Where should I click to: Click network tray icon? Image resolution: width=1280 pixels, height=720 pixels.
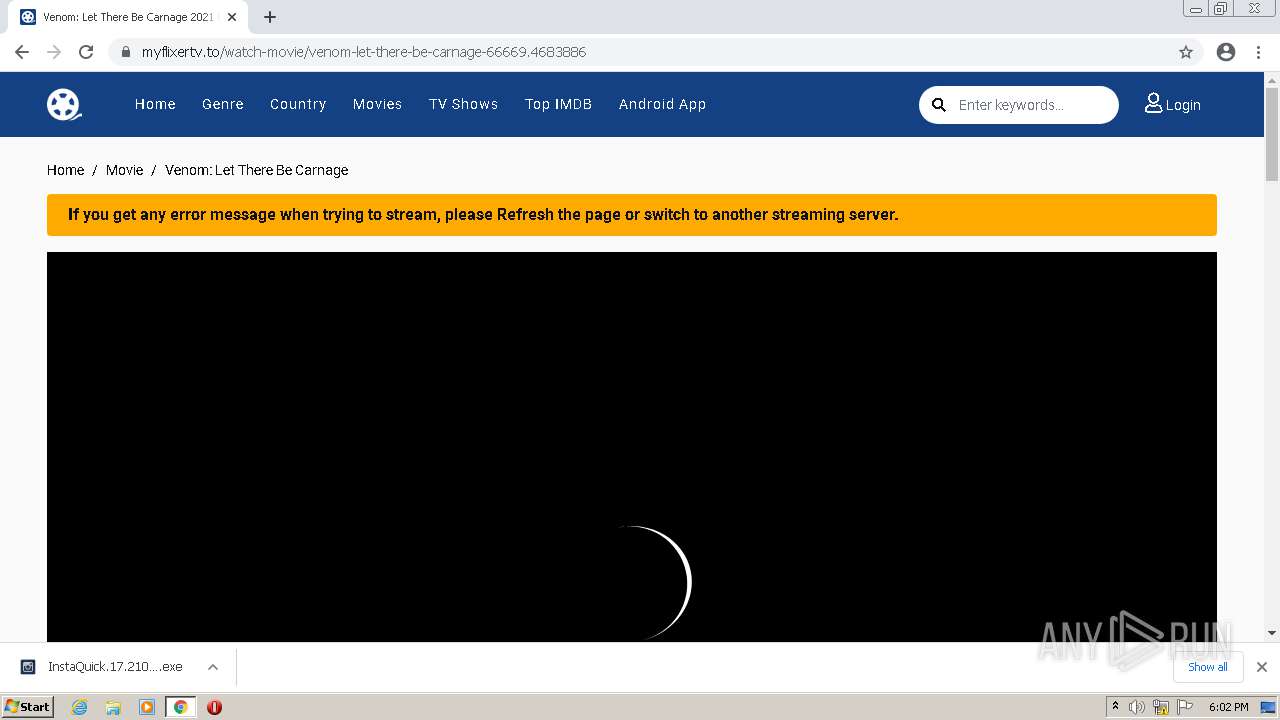coord(1161,707)
